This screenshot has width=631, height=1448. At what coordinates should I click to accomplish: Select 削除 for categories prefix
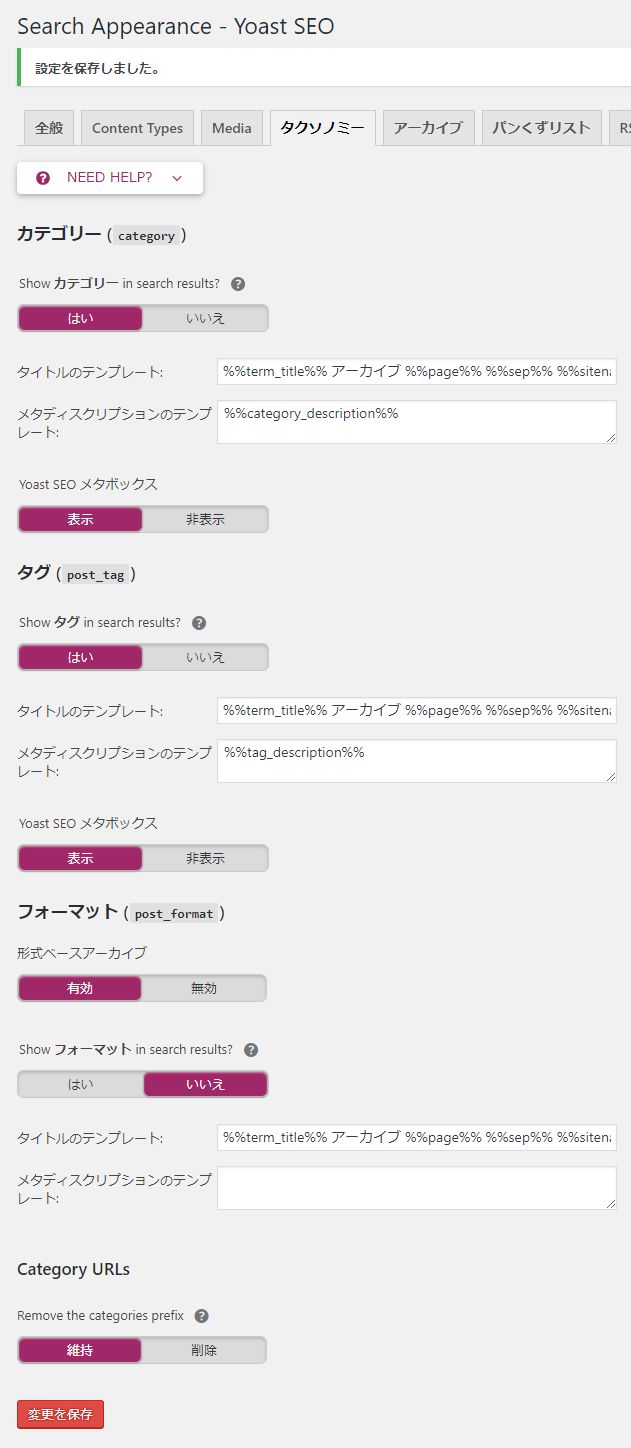click(x=204, y=1350)
